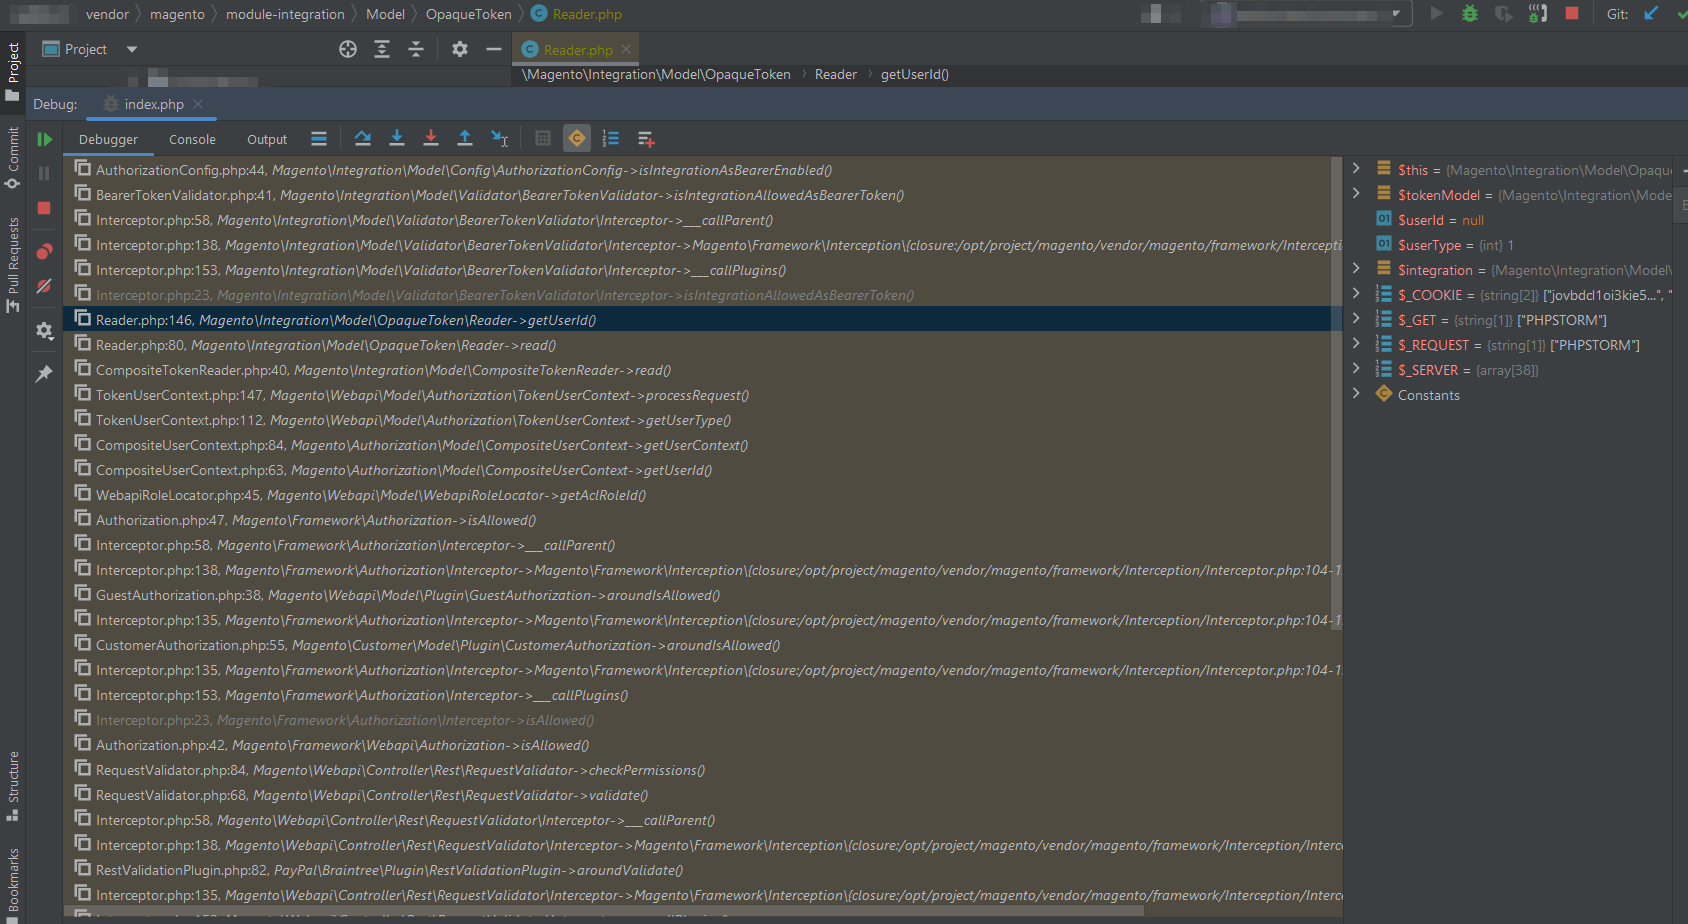1688x924 pixels.
Task: Toggle showing class constants in variables
Action: click(577, 139)
